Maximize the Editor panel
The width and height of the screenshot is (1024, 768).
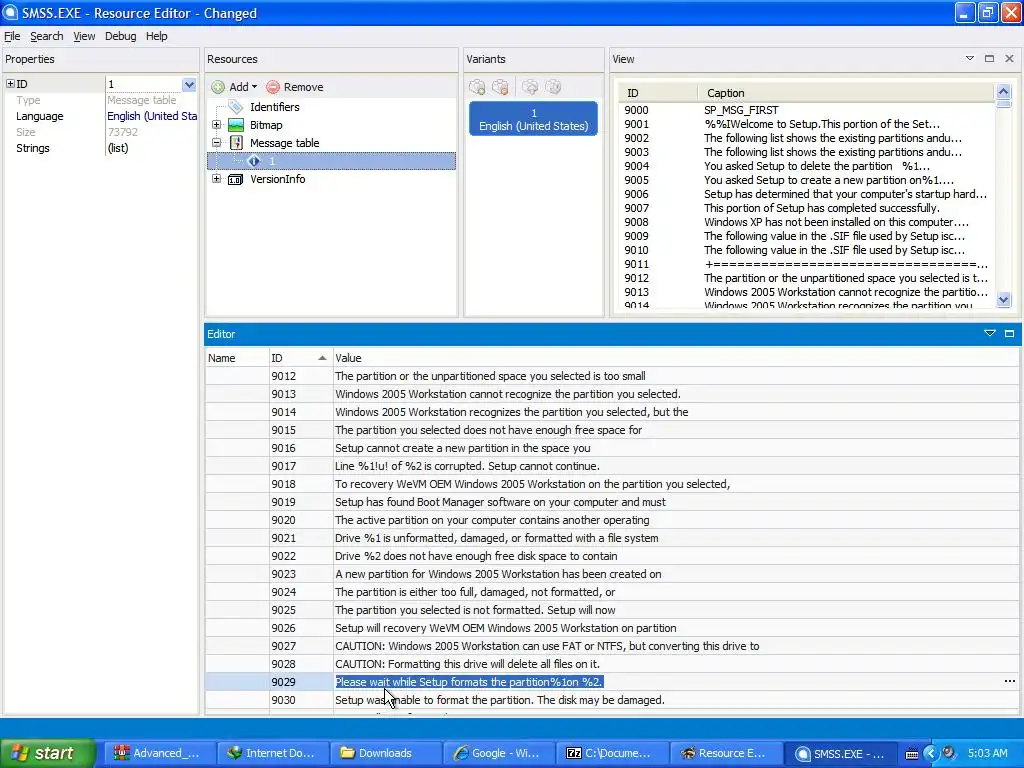pyautogui.click(x=1009, y=334)
